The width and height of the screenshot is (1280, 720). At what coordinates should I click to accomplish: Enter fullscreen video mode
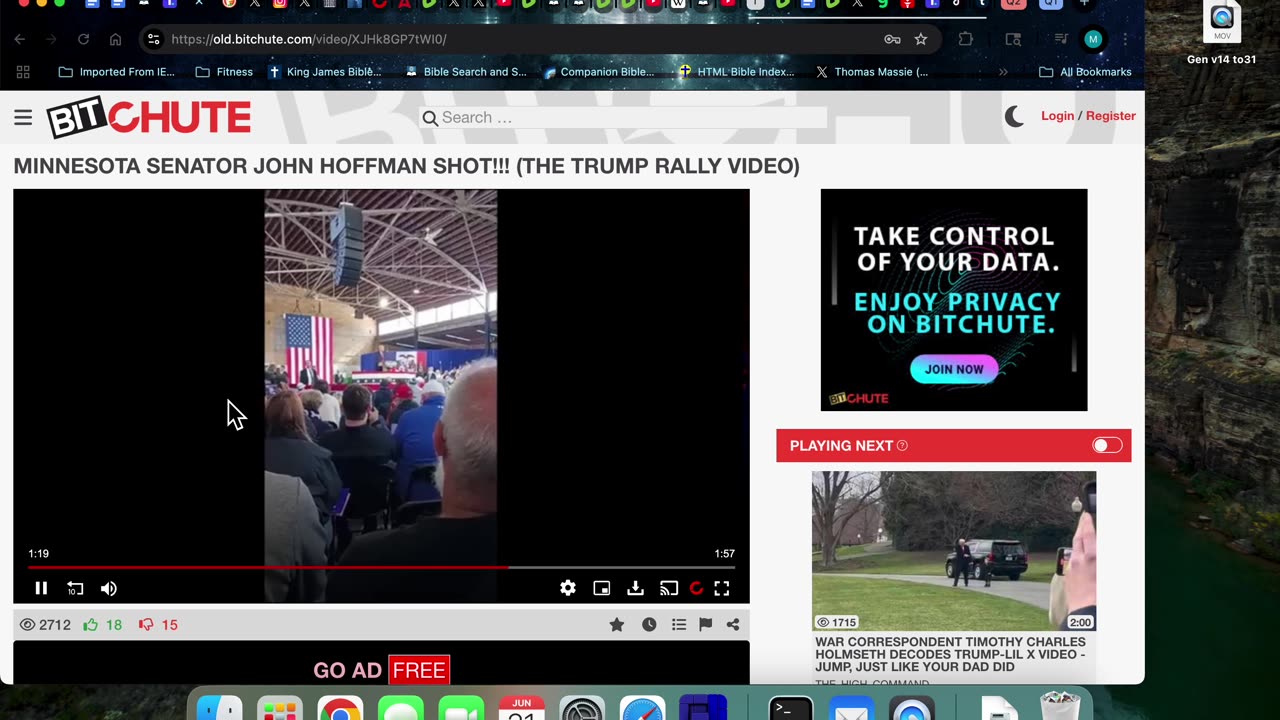pos(722,588)
